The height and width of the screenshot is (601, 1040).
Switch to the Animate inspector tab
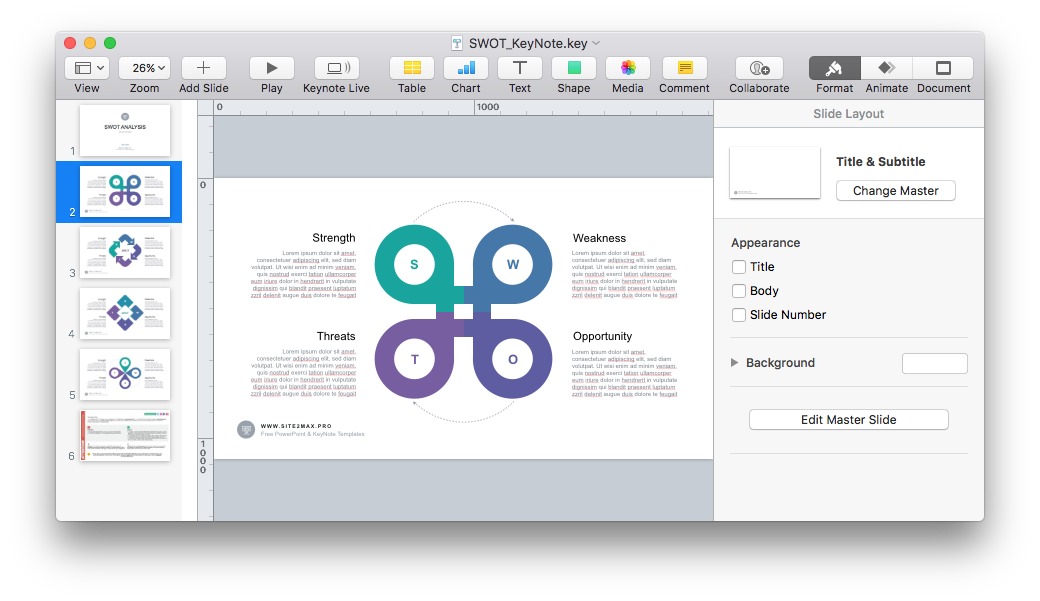click(886, 68)
